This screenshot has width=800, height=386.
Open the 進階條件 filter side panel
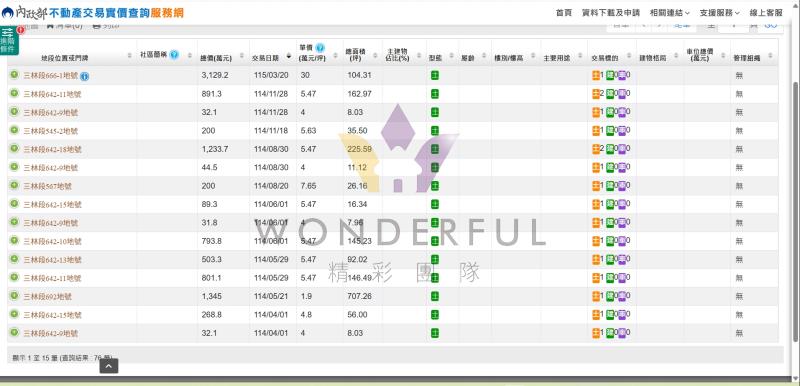pos(9,40)
